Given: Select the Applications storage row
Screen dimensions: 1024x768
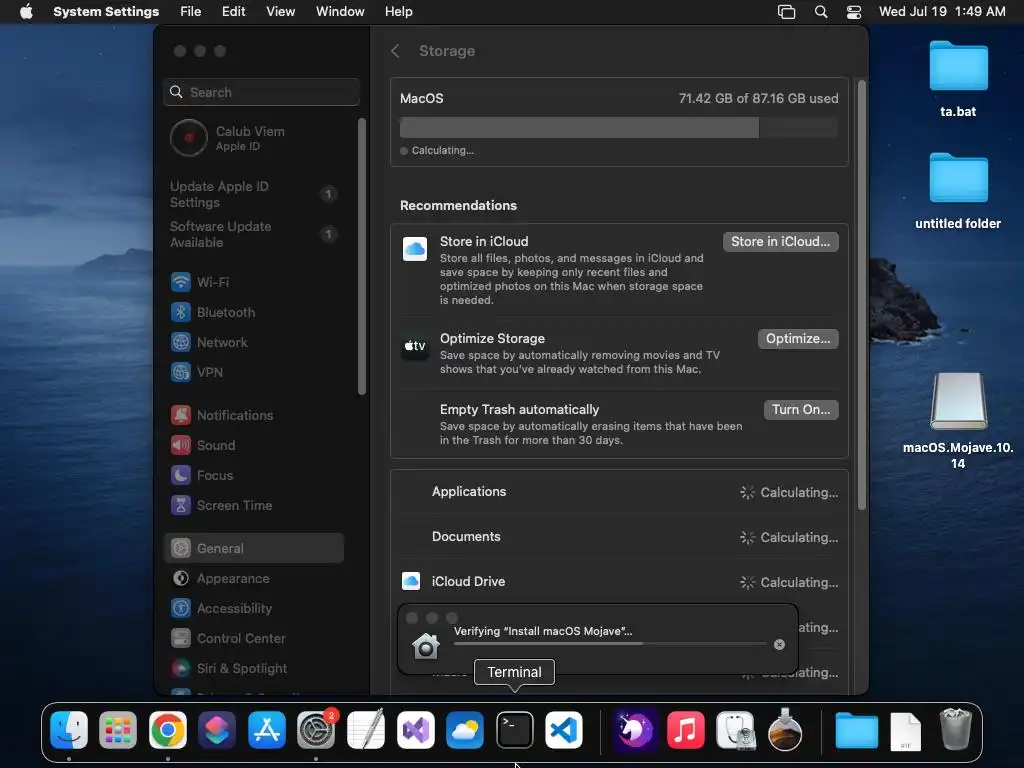Looking at the screenshot, I should click(619, 492).
